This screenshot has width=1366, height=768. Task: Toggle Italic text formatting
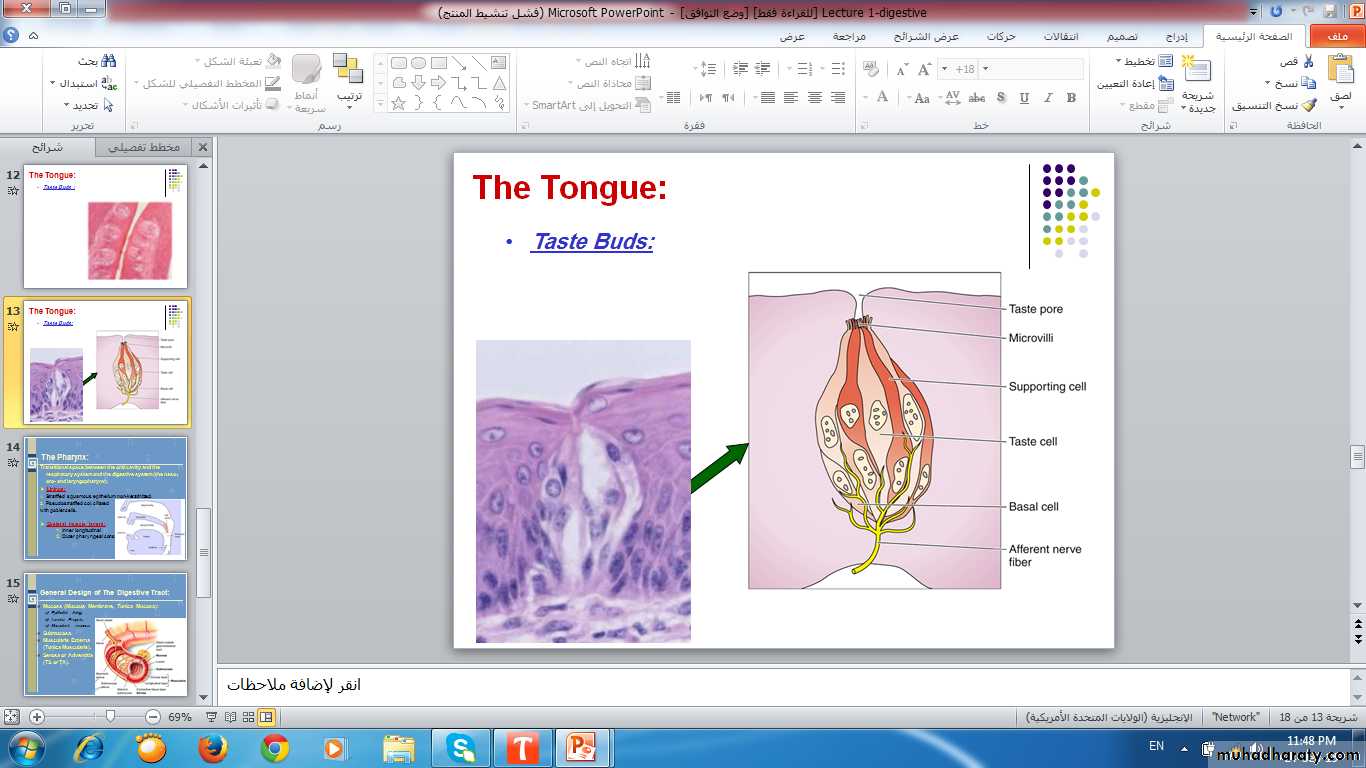click(x=1048, y=98)
